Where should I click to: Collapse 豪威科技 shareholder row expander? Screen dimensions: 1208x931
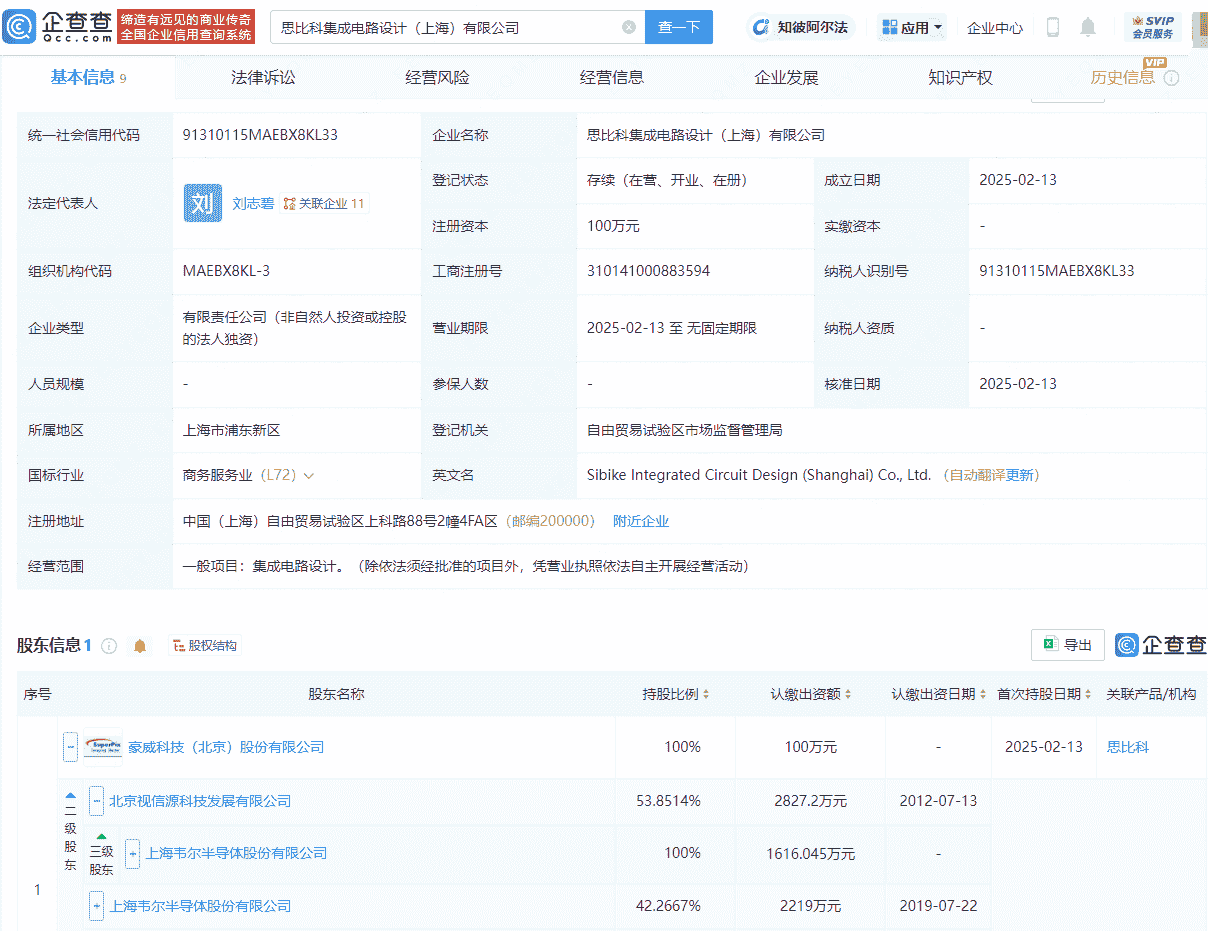69,746
